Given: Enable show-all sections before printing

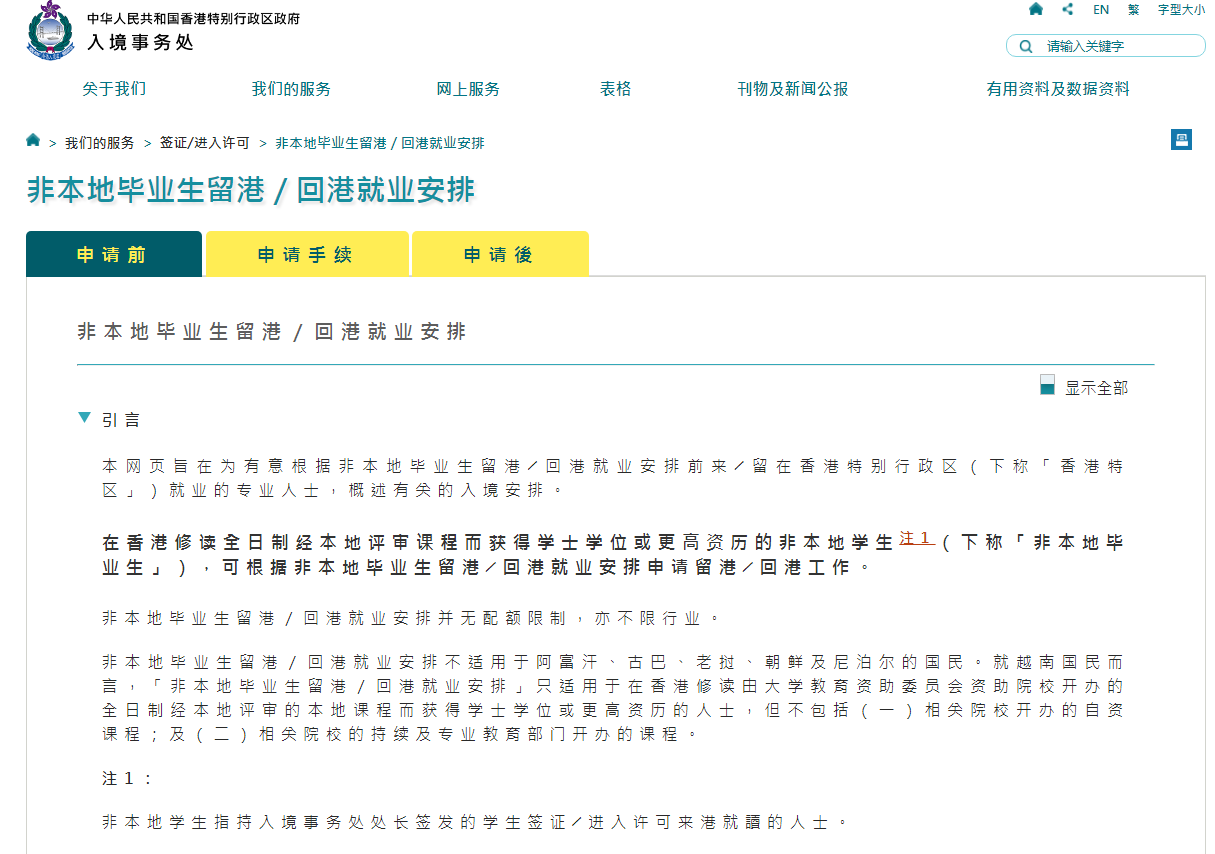Looking at the screenshot, I should click(x=1047, y=383).
